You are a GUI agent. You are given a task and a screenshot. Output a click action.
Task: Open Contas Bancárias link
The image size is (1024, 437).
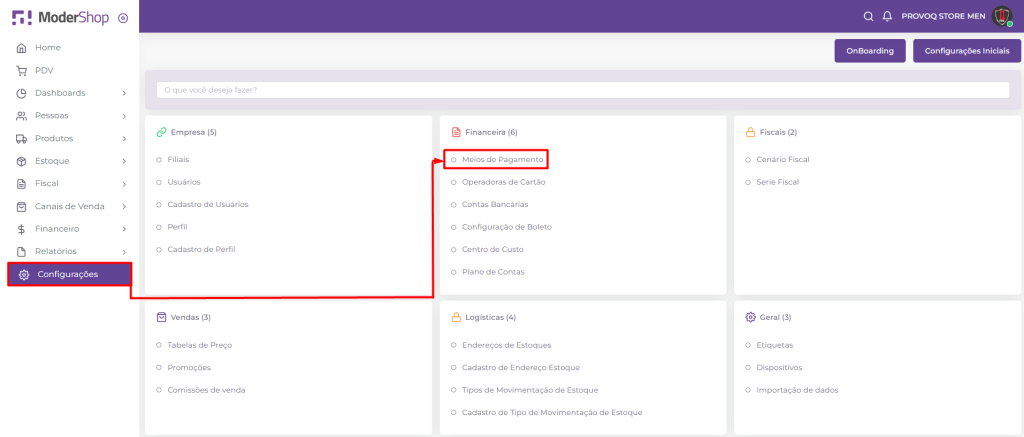click(495, 204)
